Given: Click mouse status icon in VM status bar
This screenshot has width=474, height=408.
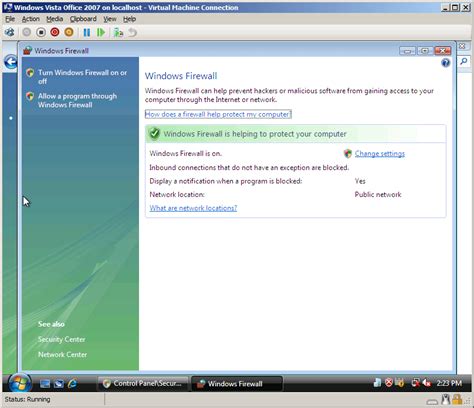Looking at the screenshot, I should [x=445, y=399].
